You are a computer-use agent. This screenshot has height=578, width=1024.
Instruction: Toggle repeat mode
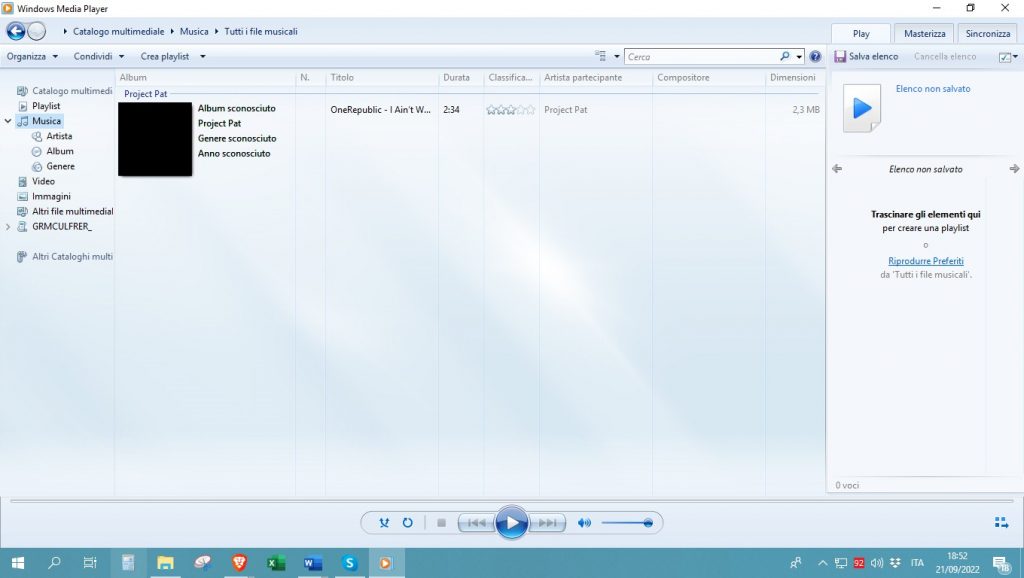pyautogui.click(x=408, y=522)
